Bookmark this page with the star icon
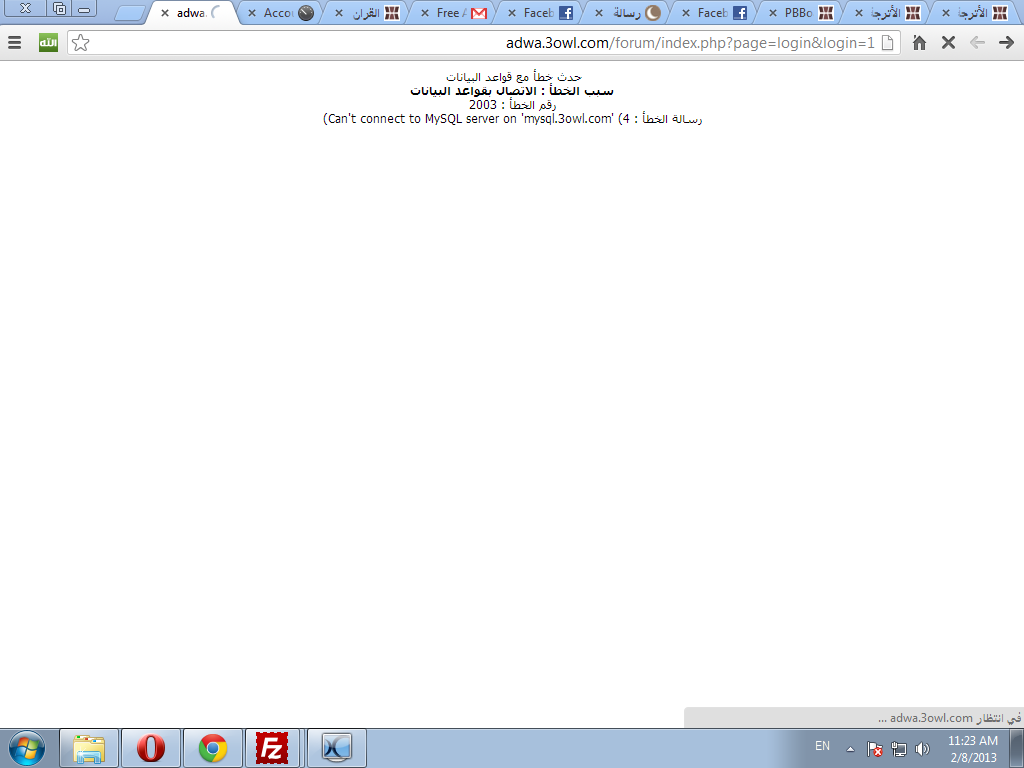Viewport: 1024px width, 768px height. [80, 43]
